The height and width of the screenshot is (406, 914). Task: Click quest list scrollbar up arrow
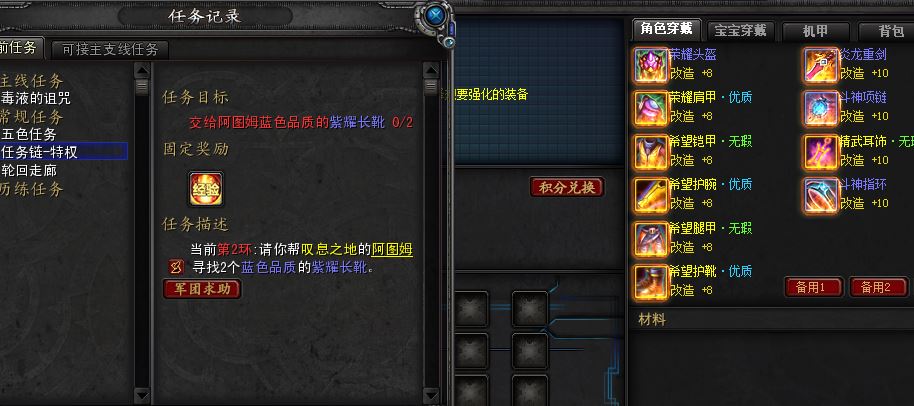(142, 71)
